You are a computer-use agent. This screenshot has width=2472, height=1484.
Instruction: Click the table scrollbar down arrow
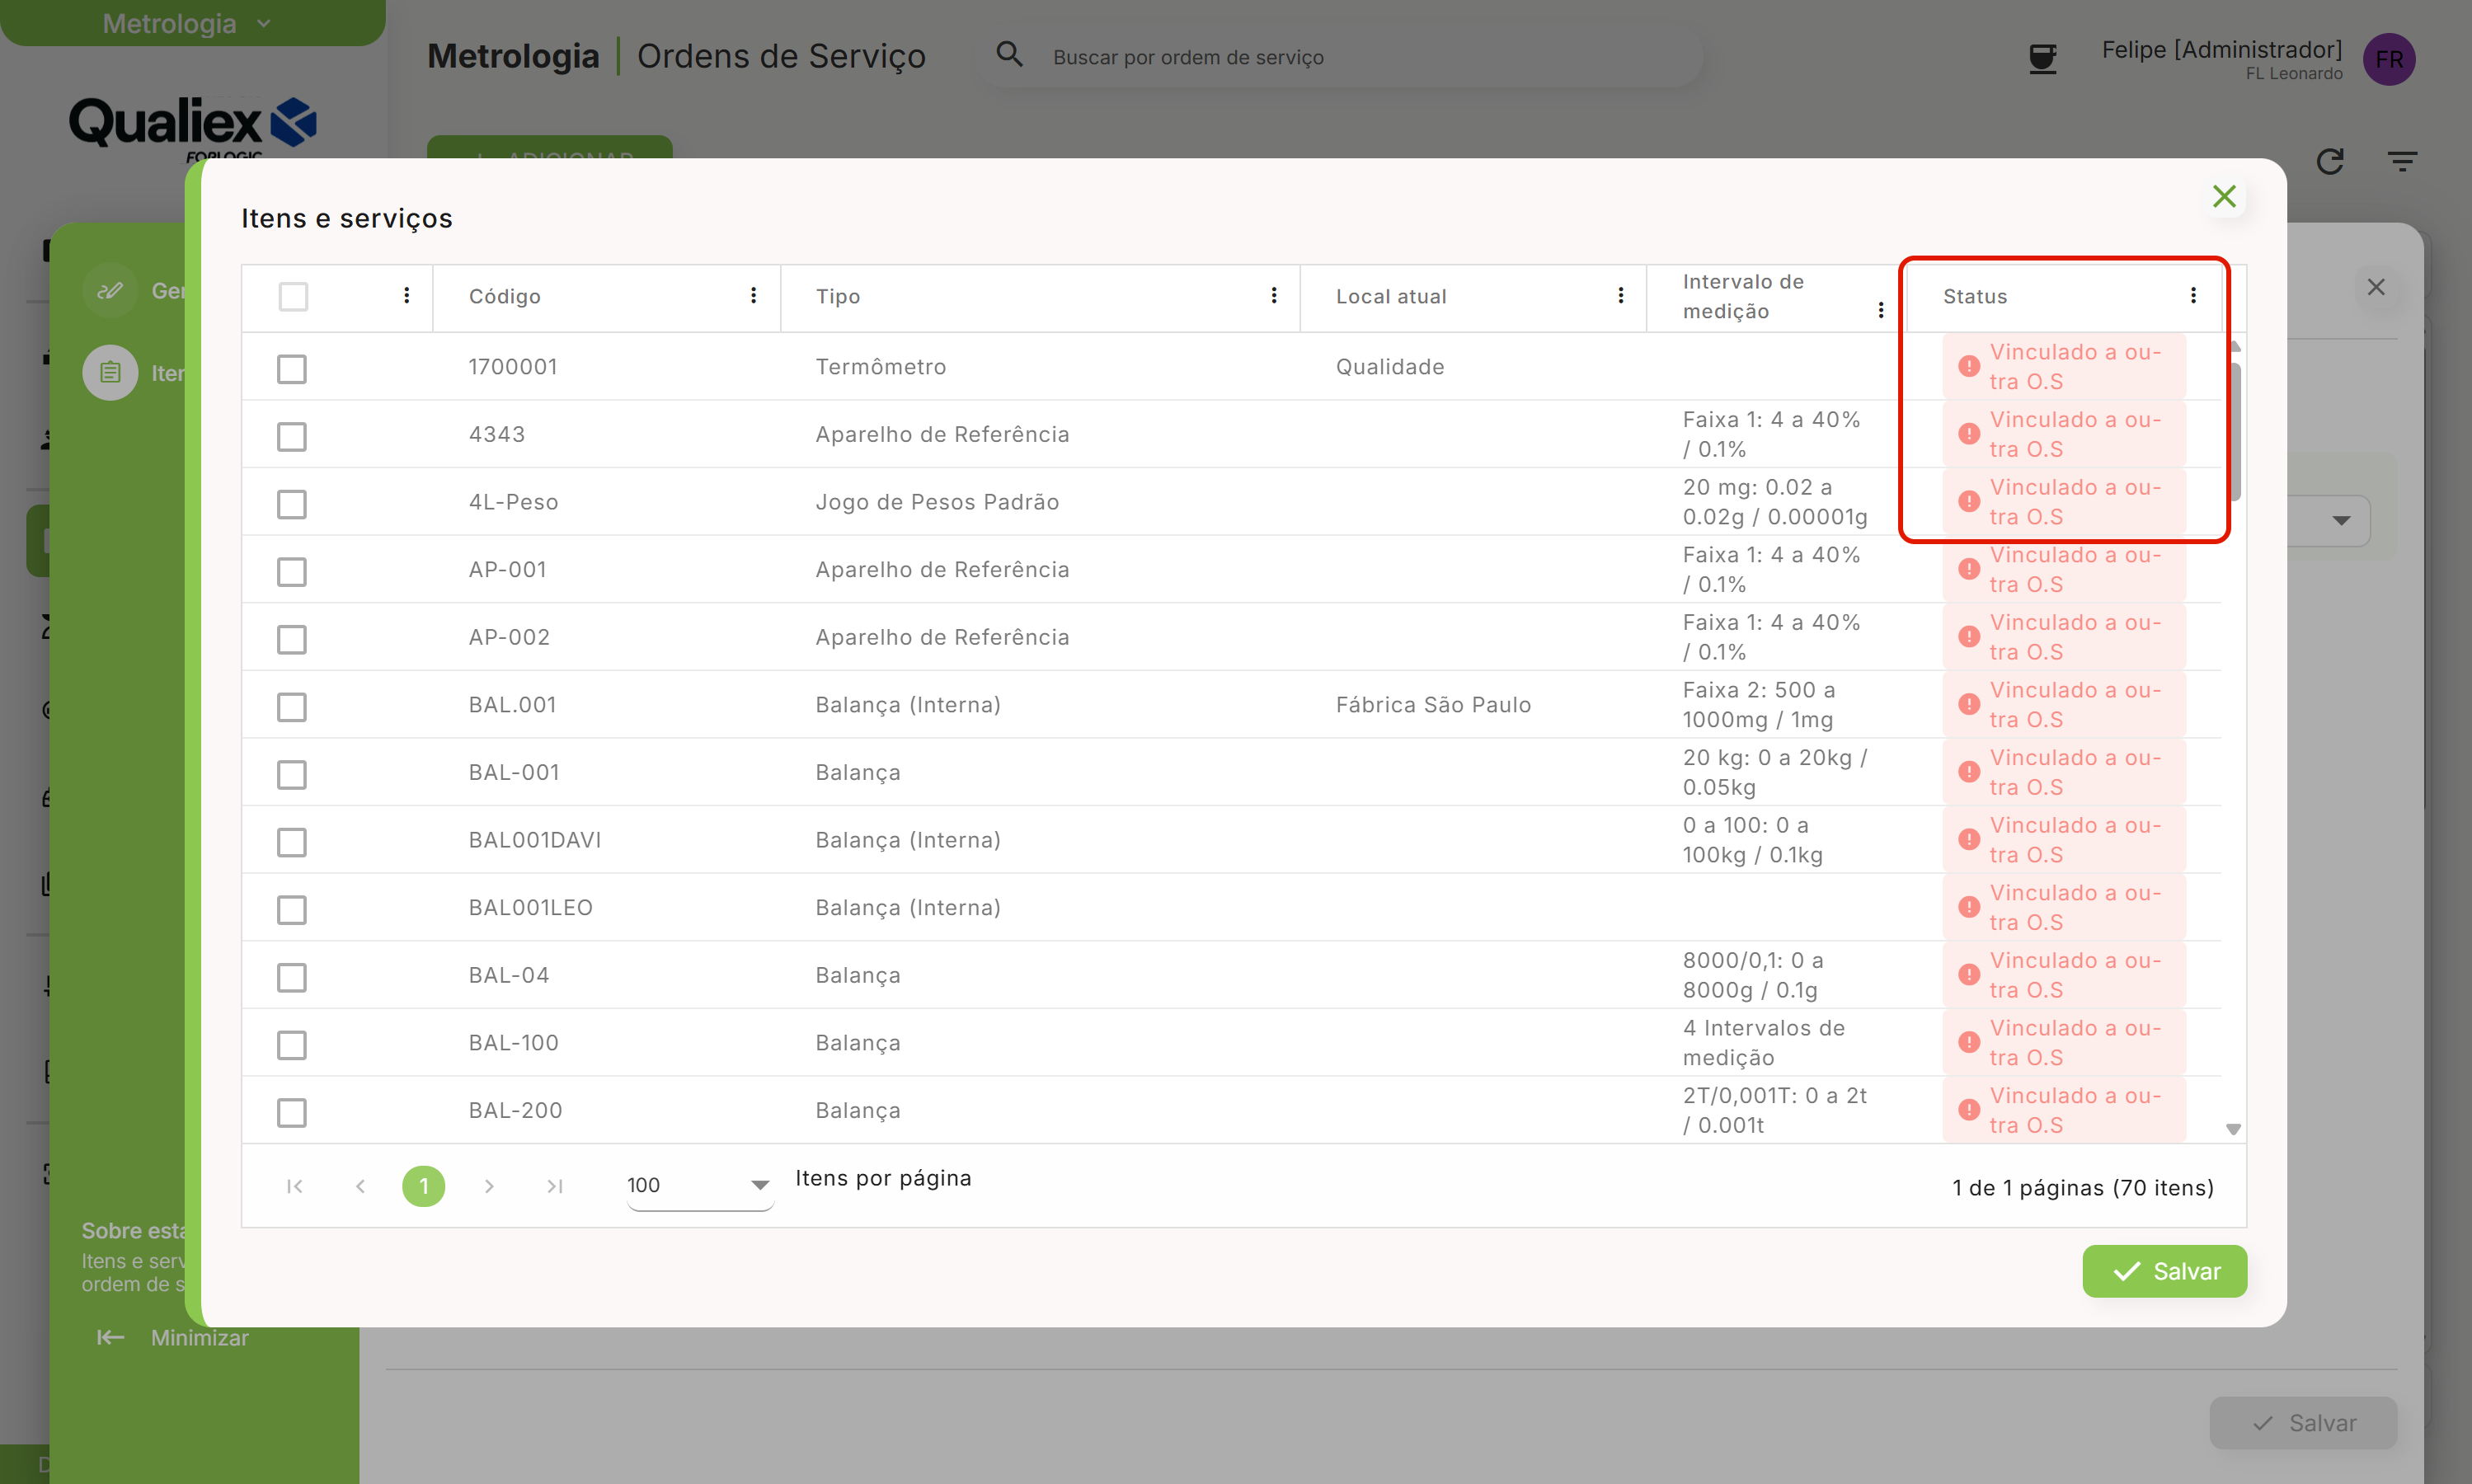[x=2233, y=1129]
